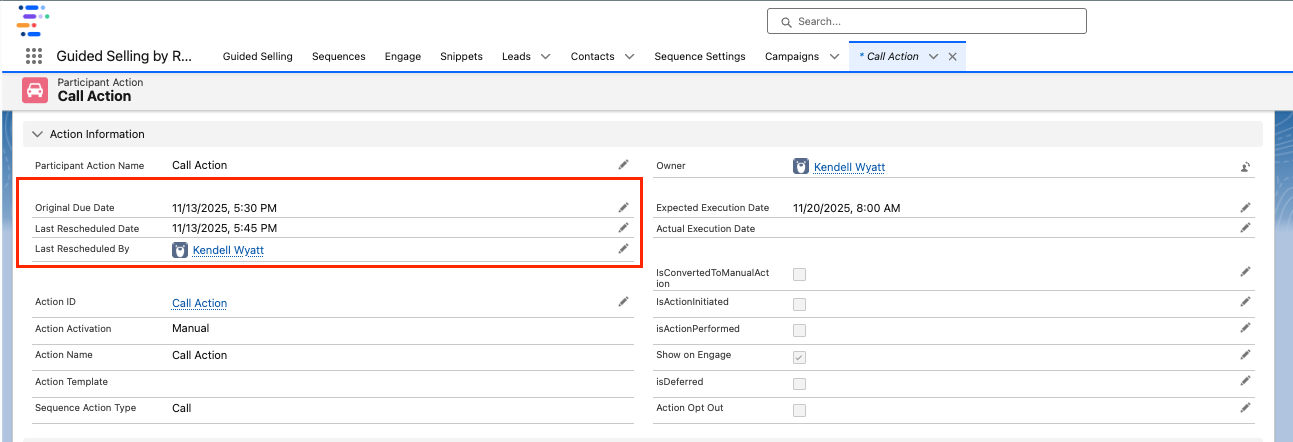Toggle IsActionInitiated checkbox
Image resolution: width=1293 pixels, height=442 pixels.
tap(799, 304)
